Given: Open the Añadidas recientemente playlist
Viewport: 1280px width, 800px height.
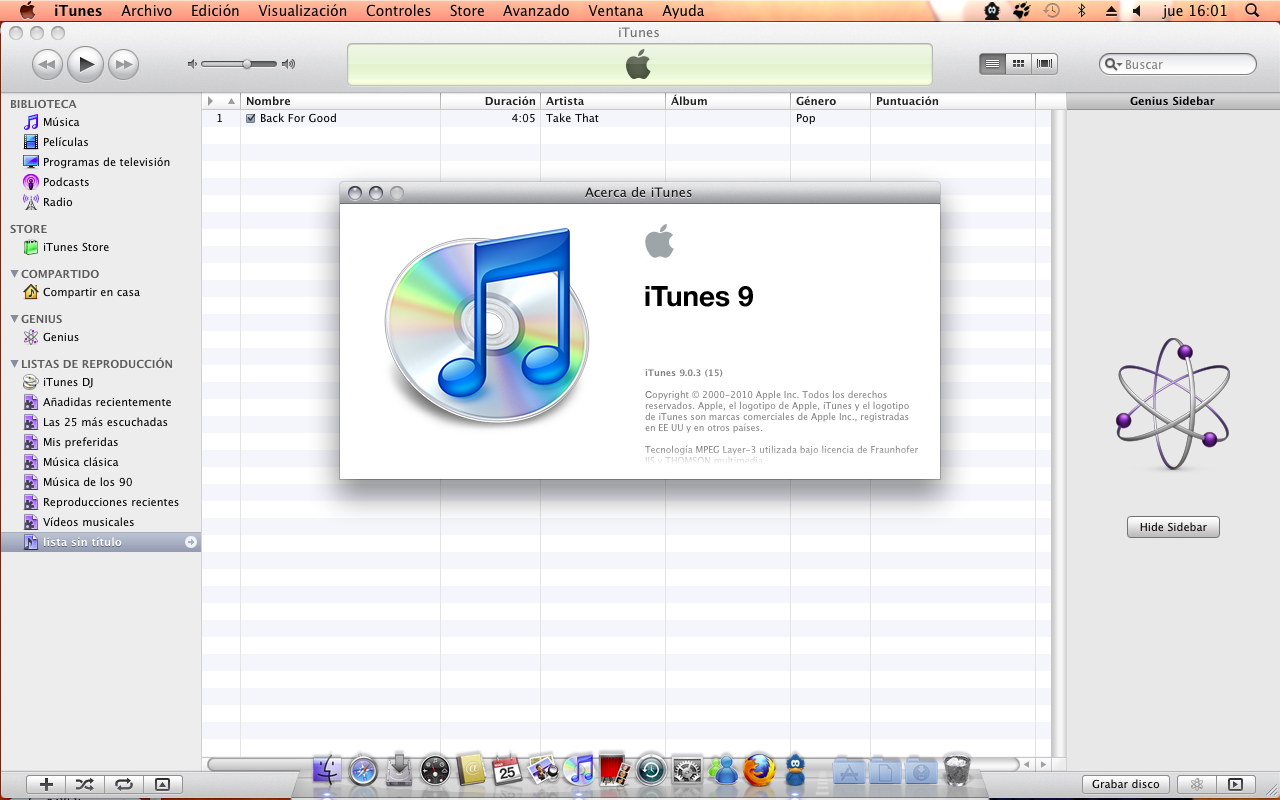Looking at the screenshot, I should 100,402.
